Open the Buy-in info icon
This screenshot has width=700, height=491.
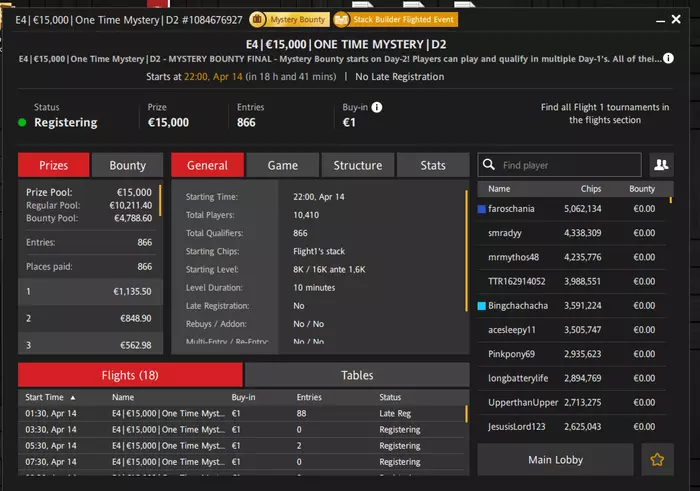click(377, 107)
